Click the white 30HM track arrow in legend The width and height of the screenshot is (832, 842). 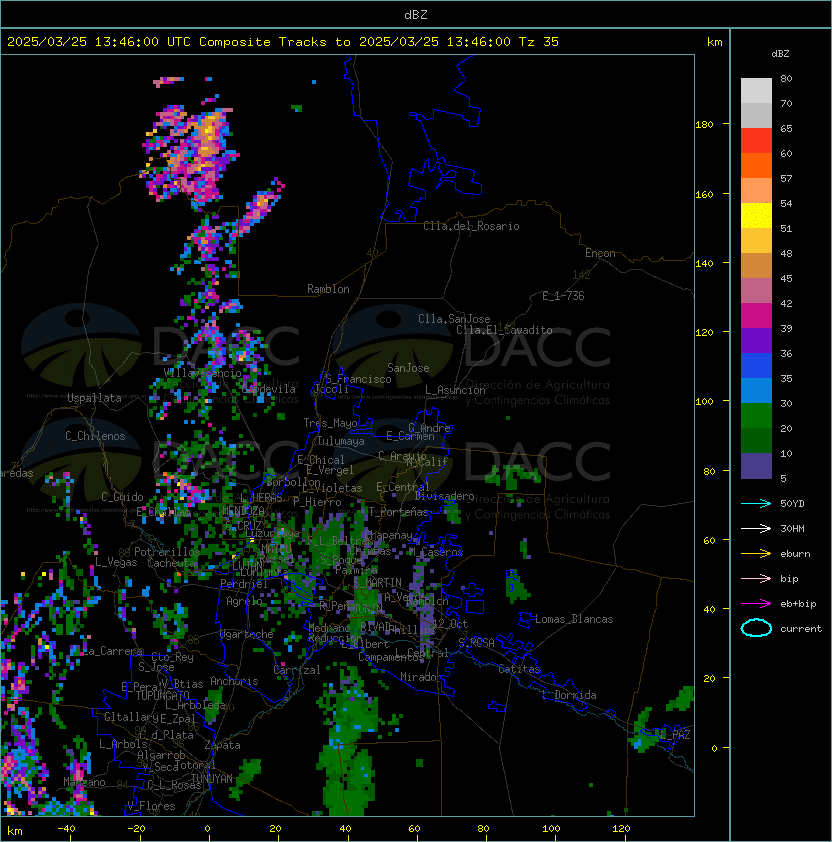click(x=756, y=528)
